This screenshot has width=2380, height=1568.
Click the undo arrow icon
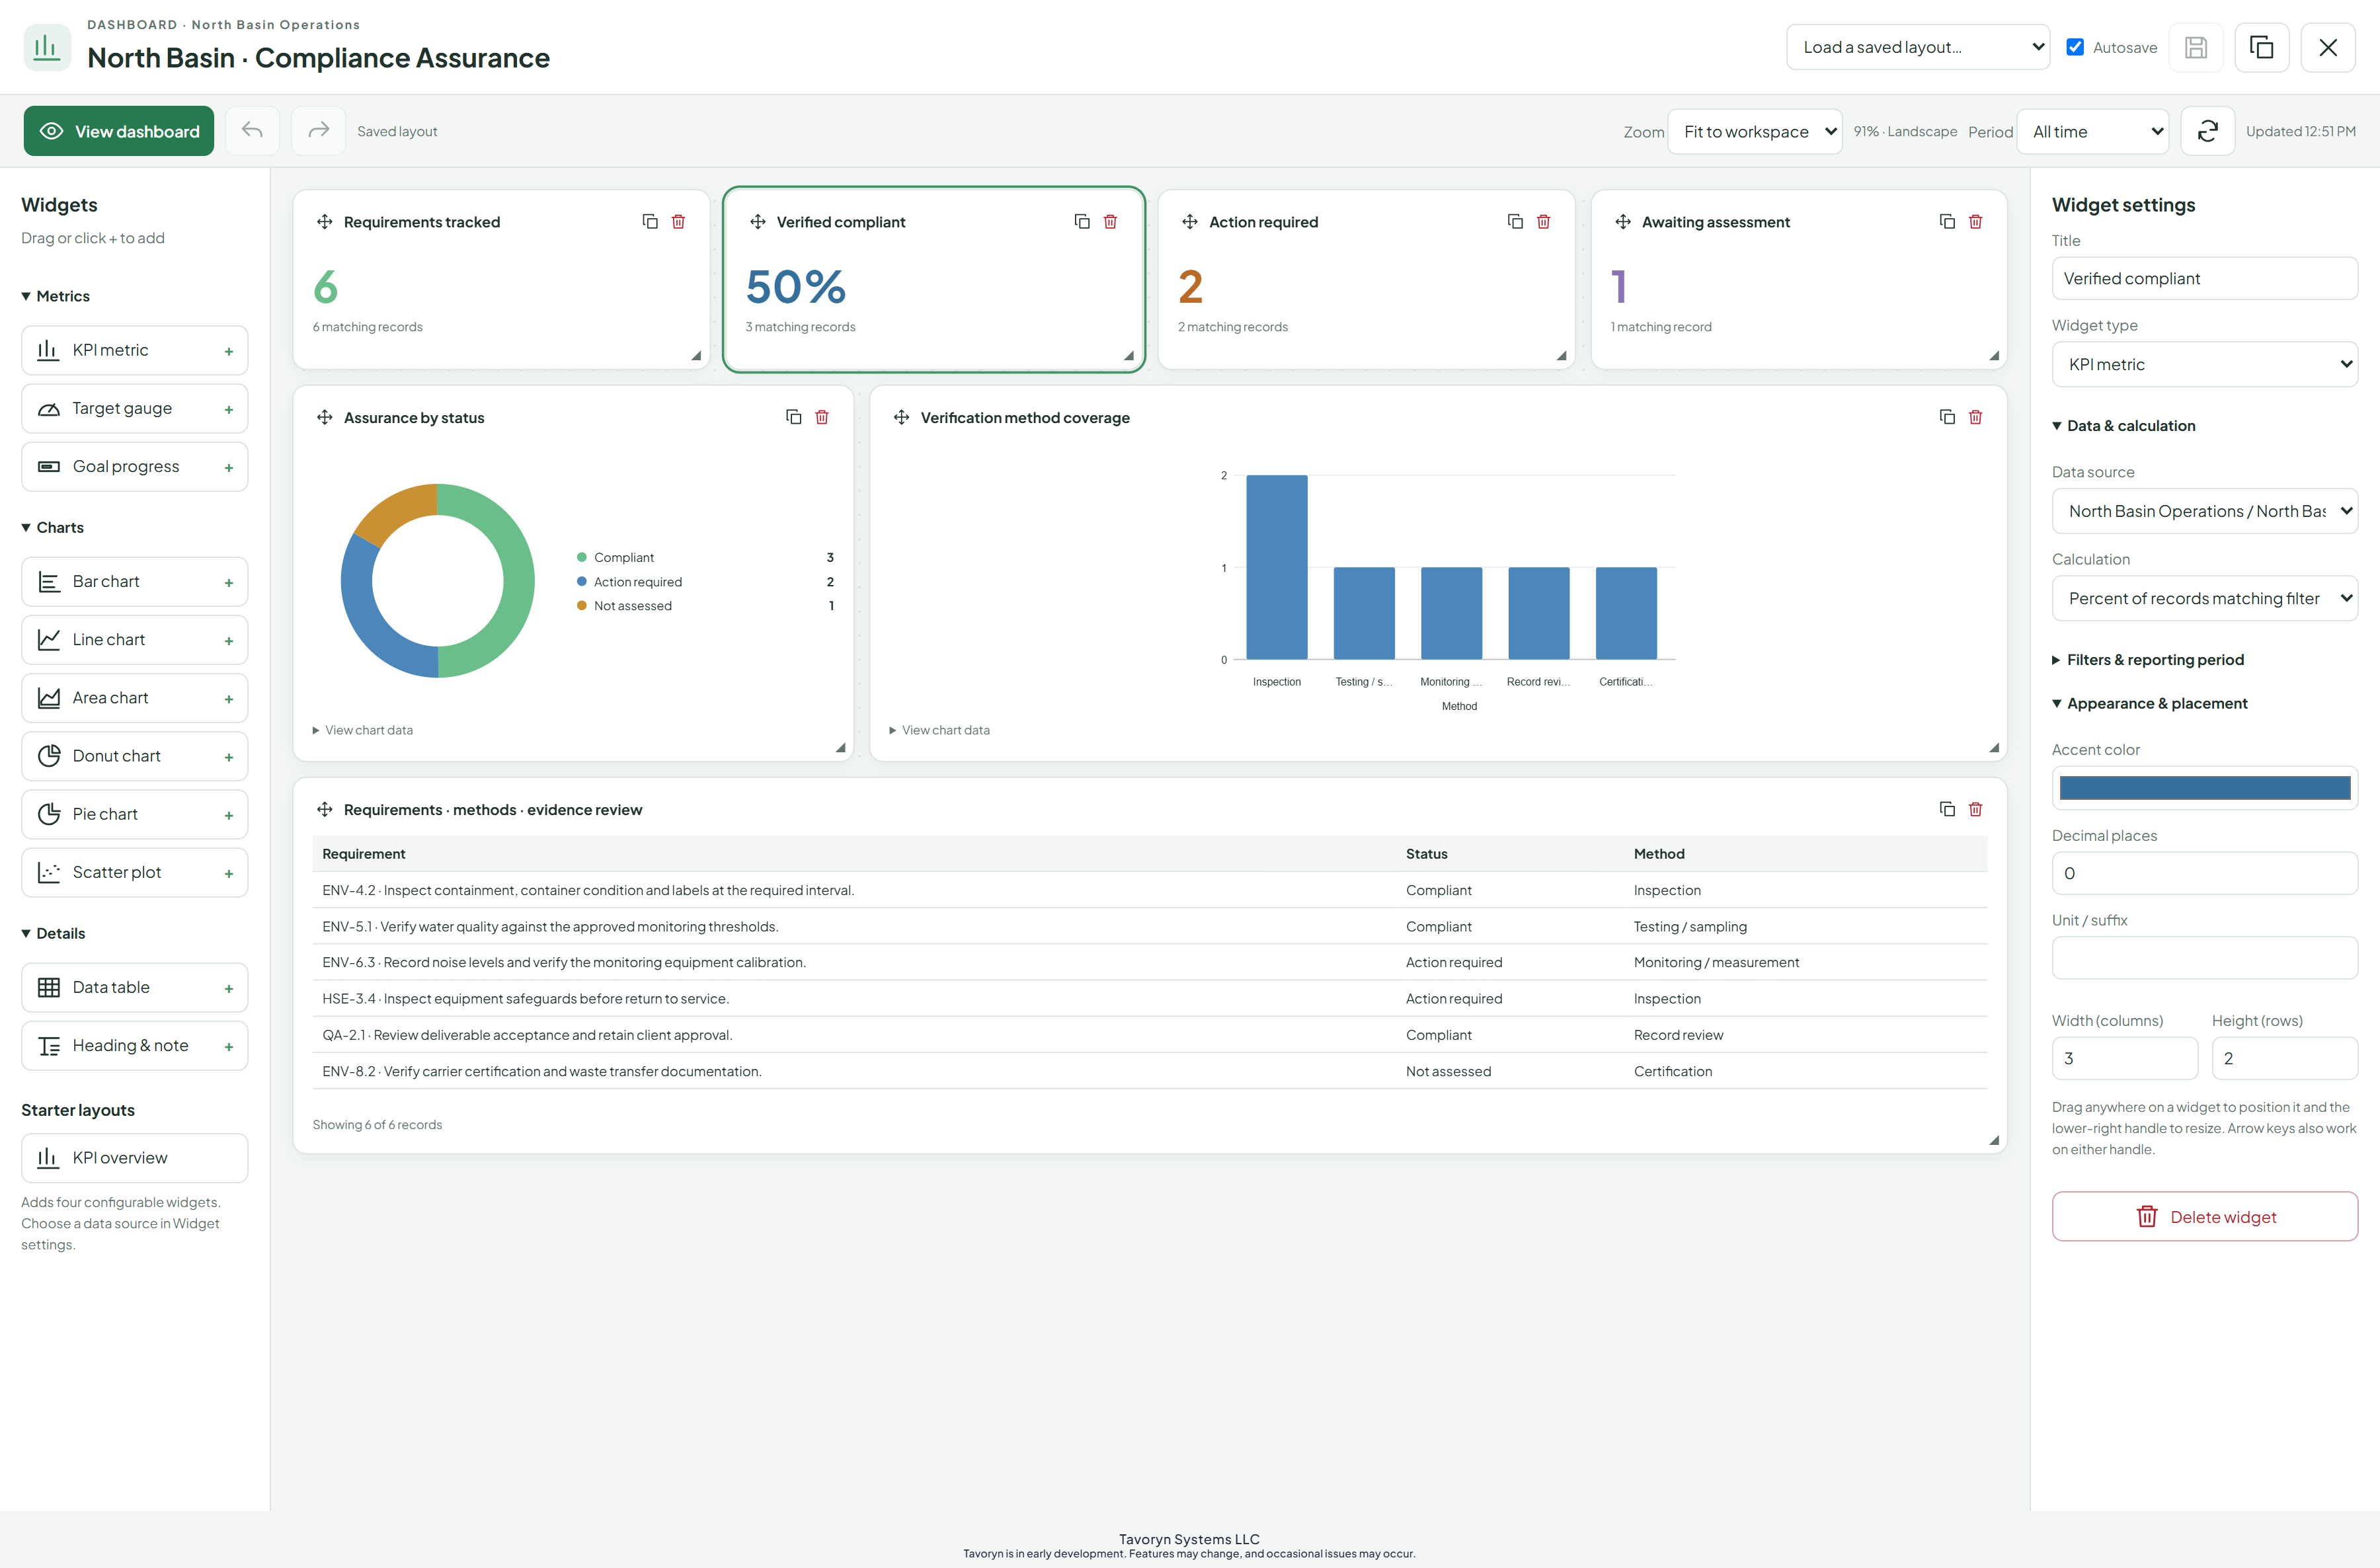252,131
